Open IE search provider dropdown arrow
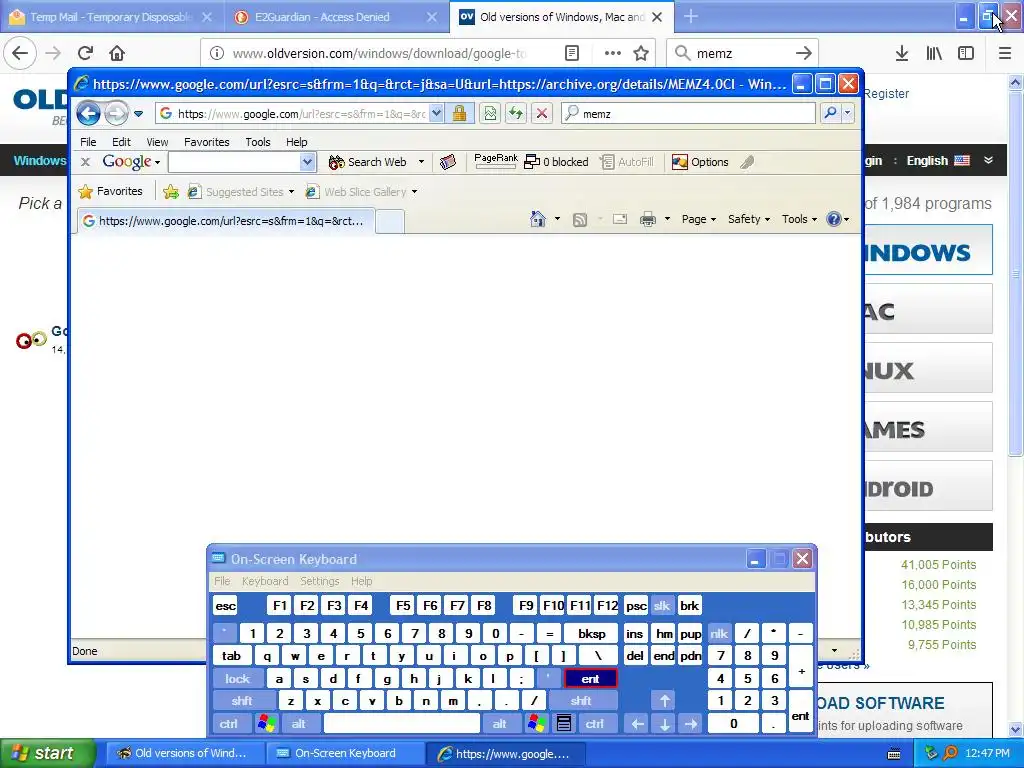The height and width of the screenshot is (768, 1024). (x=848, y=114)
